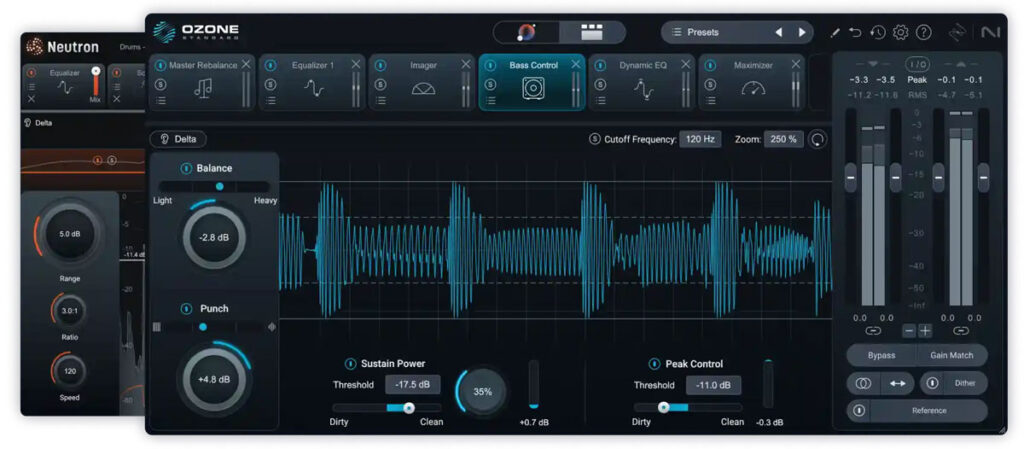Screen dimensions: 1024x449
Task: Toggle Peak Control on or off
Action: pyautogui.click(x=654, y=364)
